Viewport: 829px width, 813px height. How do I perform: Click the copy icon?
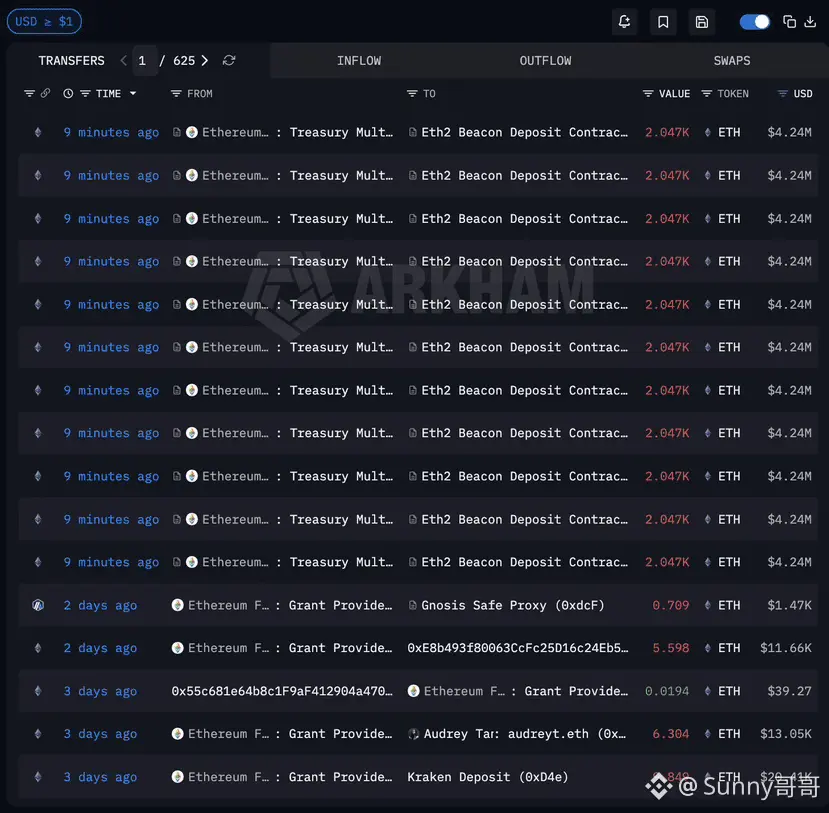point(789,22)
